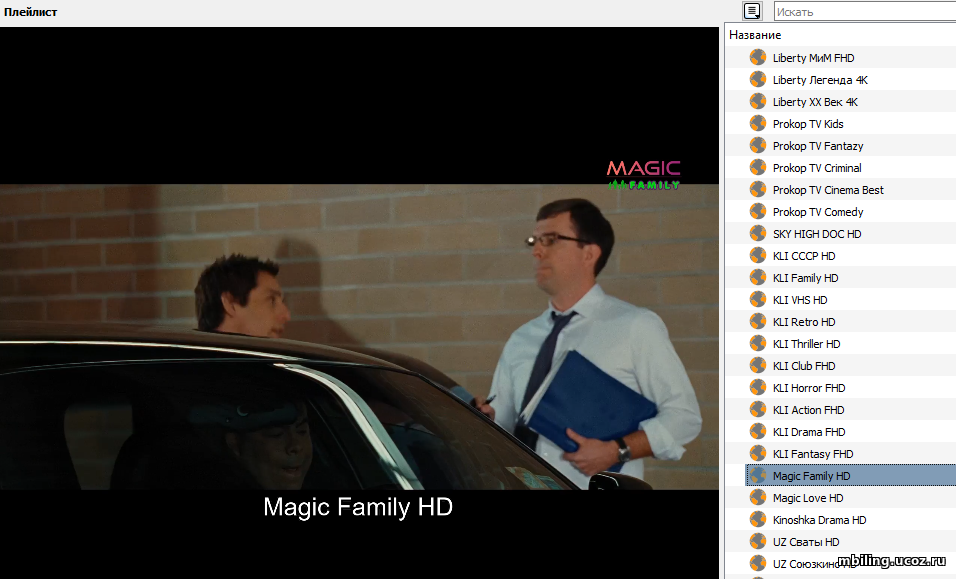Select the Liberty XX Век 4K channel name
This screenshot has width=956, height=579.
click(x=815, y=102)
